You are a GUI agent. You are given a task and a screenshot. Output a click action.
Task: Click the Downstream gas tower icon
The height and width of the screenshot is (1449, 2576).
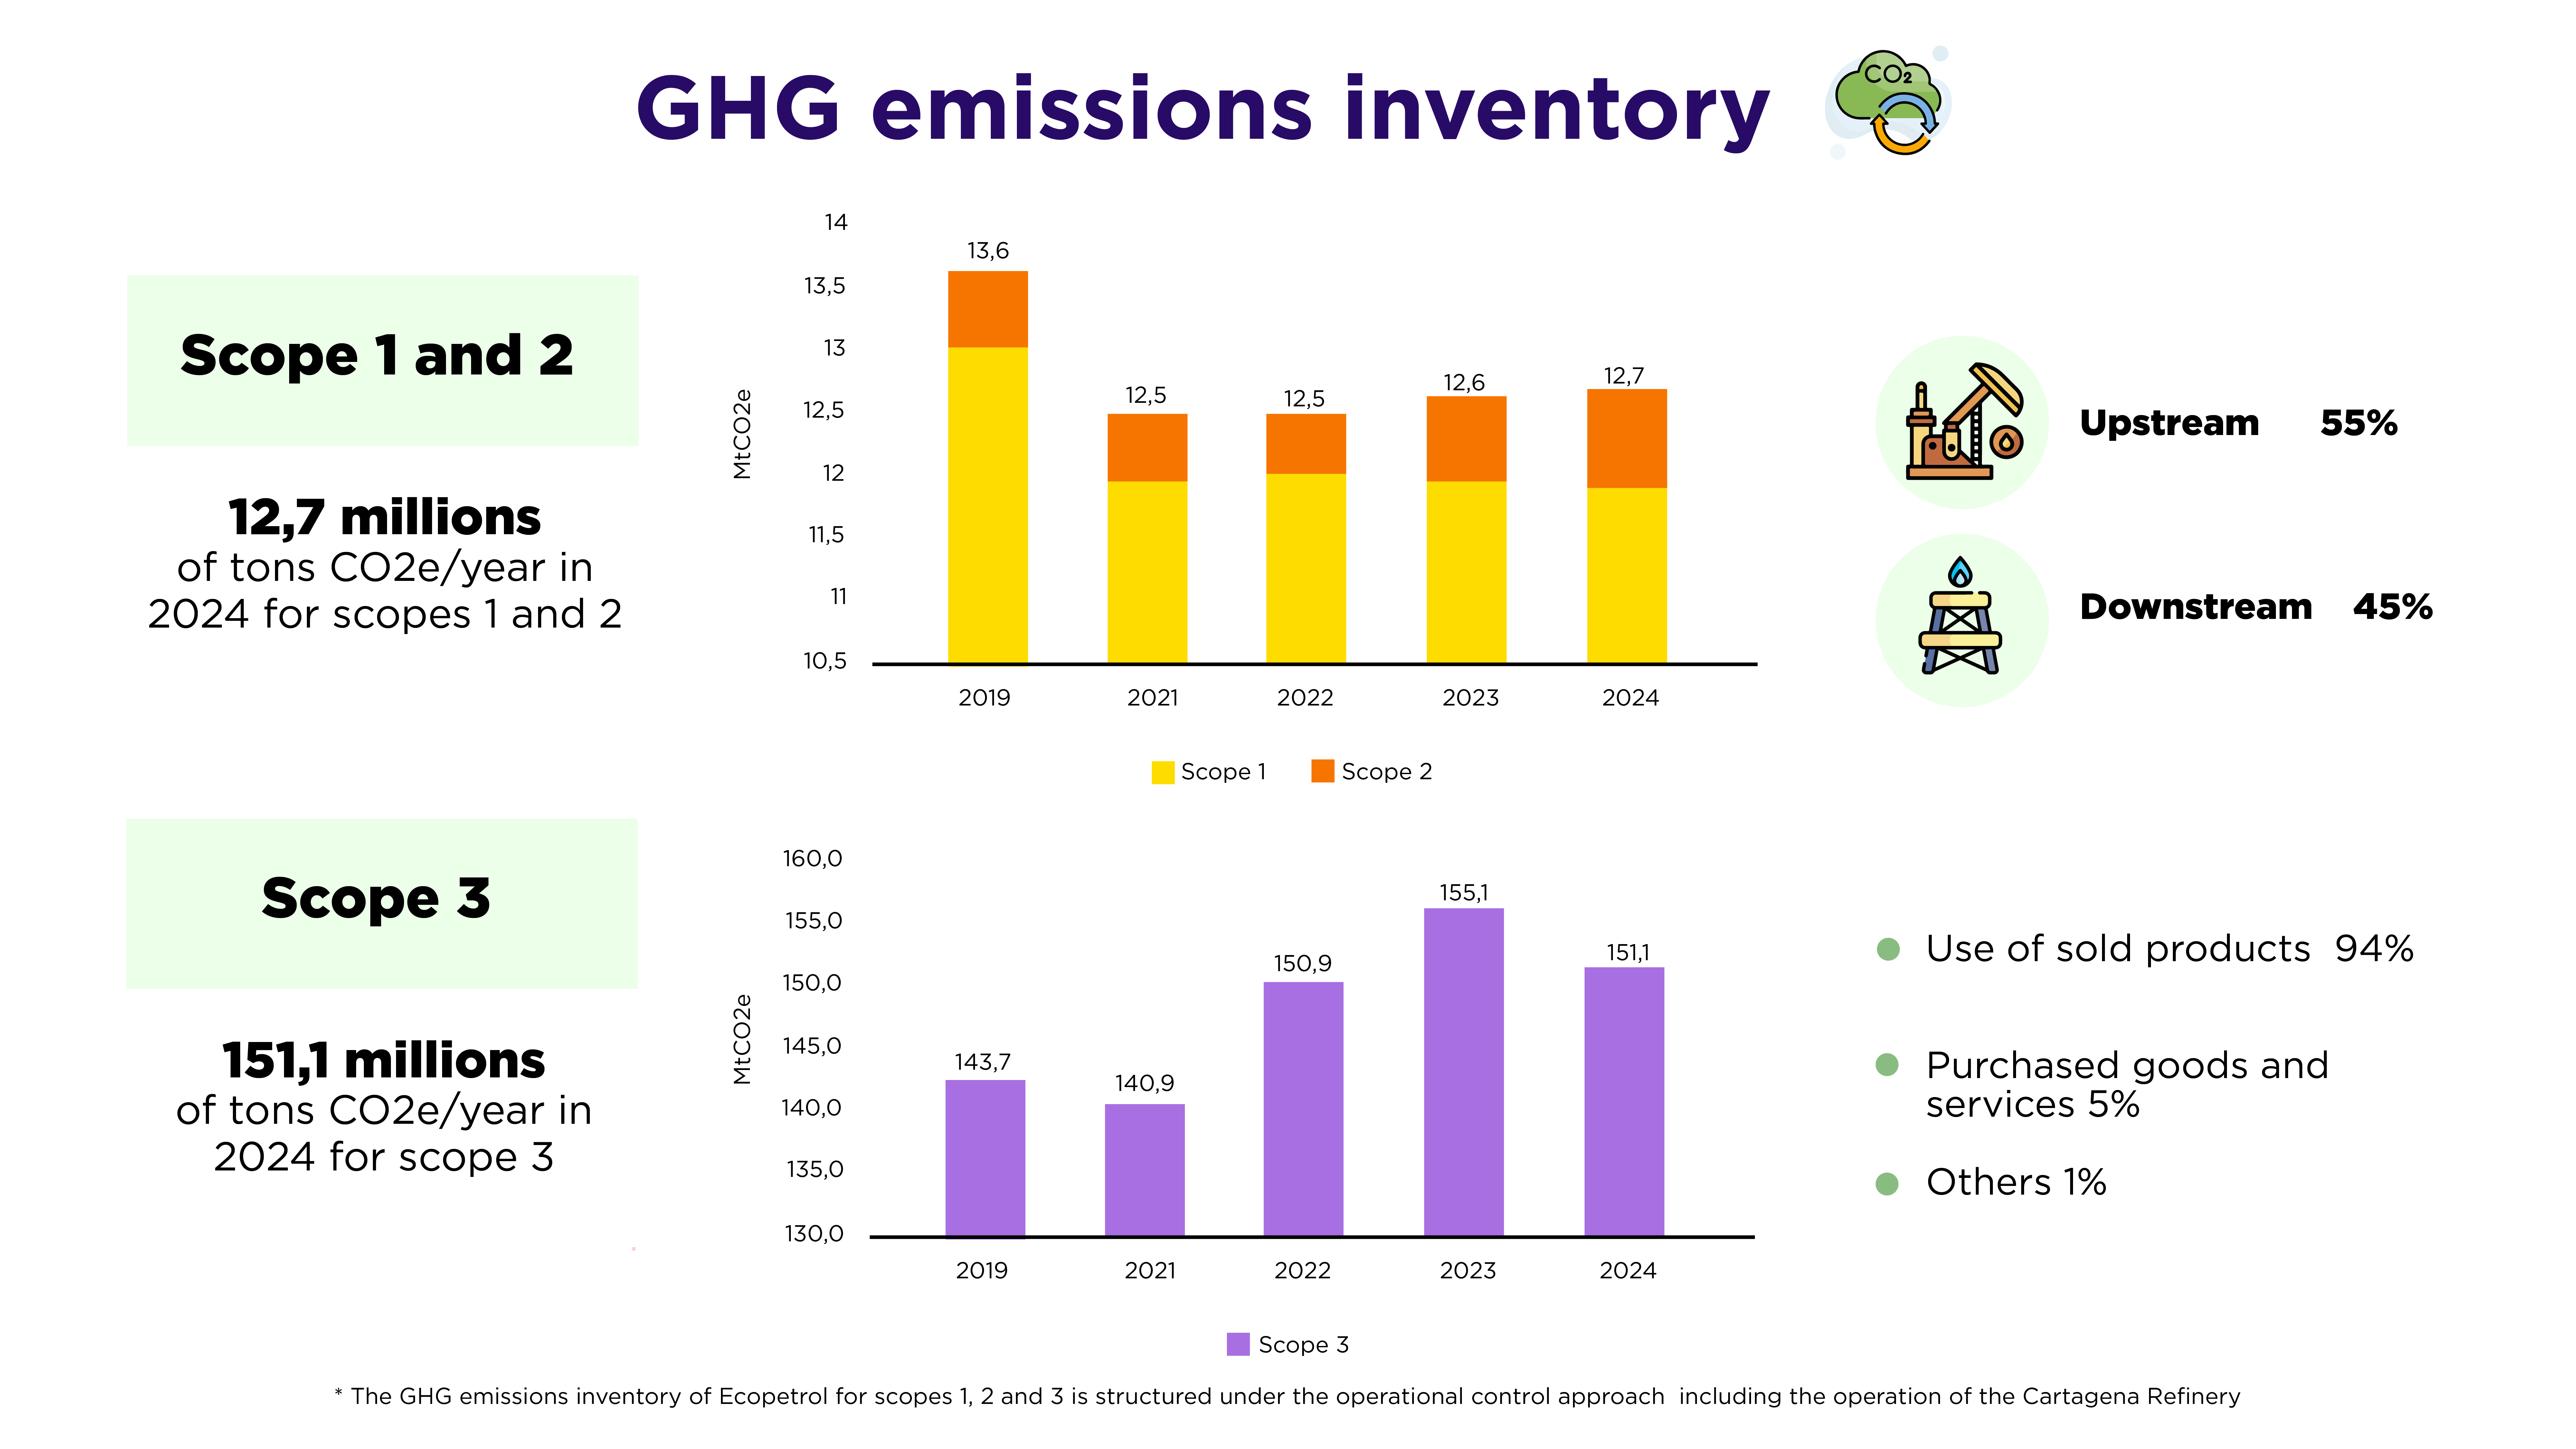tap(1962, 620)
